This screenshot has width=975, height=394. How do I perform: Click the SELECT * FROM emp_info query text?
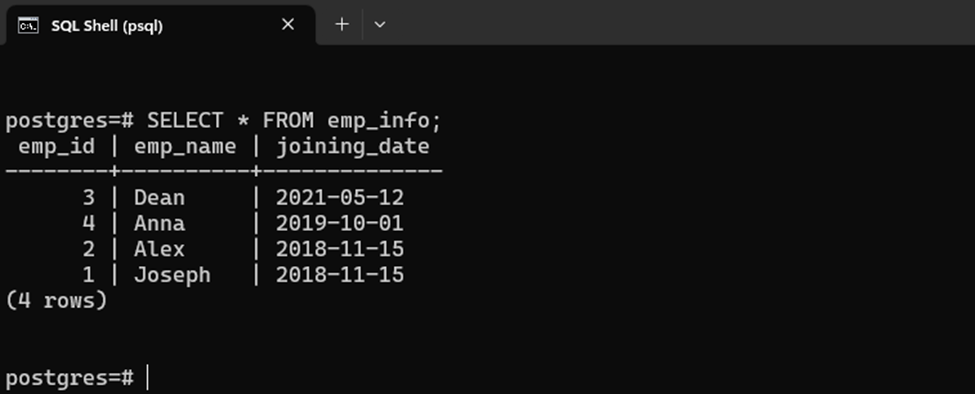(294, 120)
